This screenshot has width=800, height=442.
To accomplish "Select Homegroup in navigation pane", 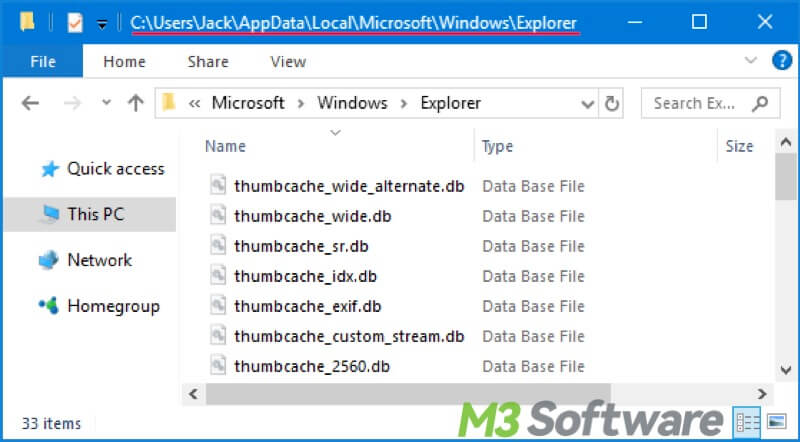I will (113, 306).
